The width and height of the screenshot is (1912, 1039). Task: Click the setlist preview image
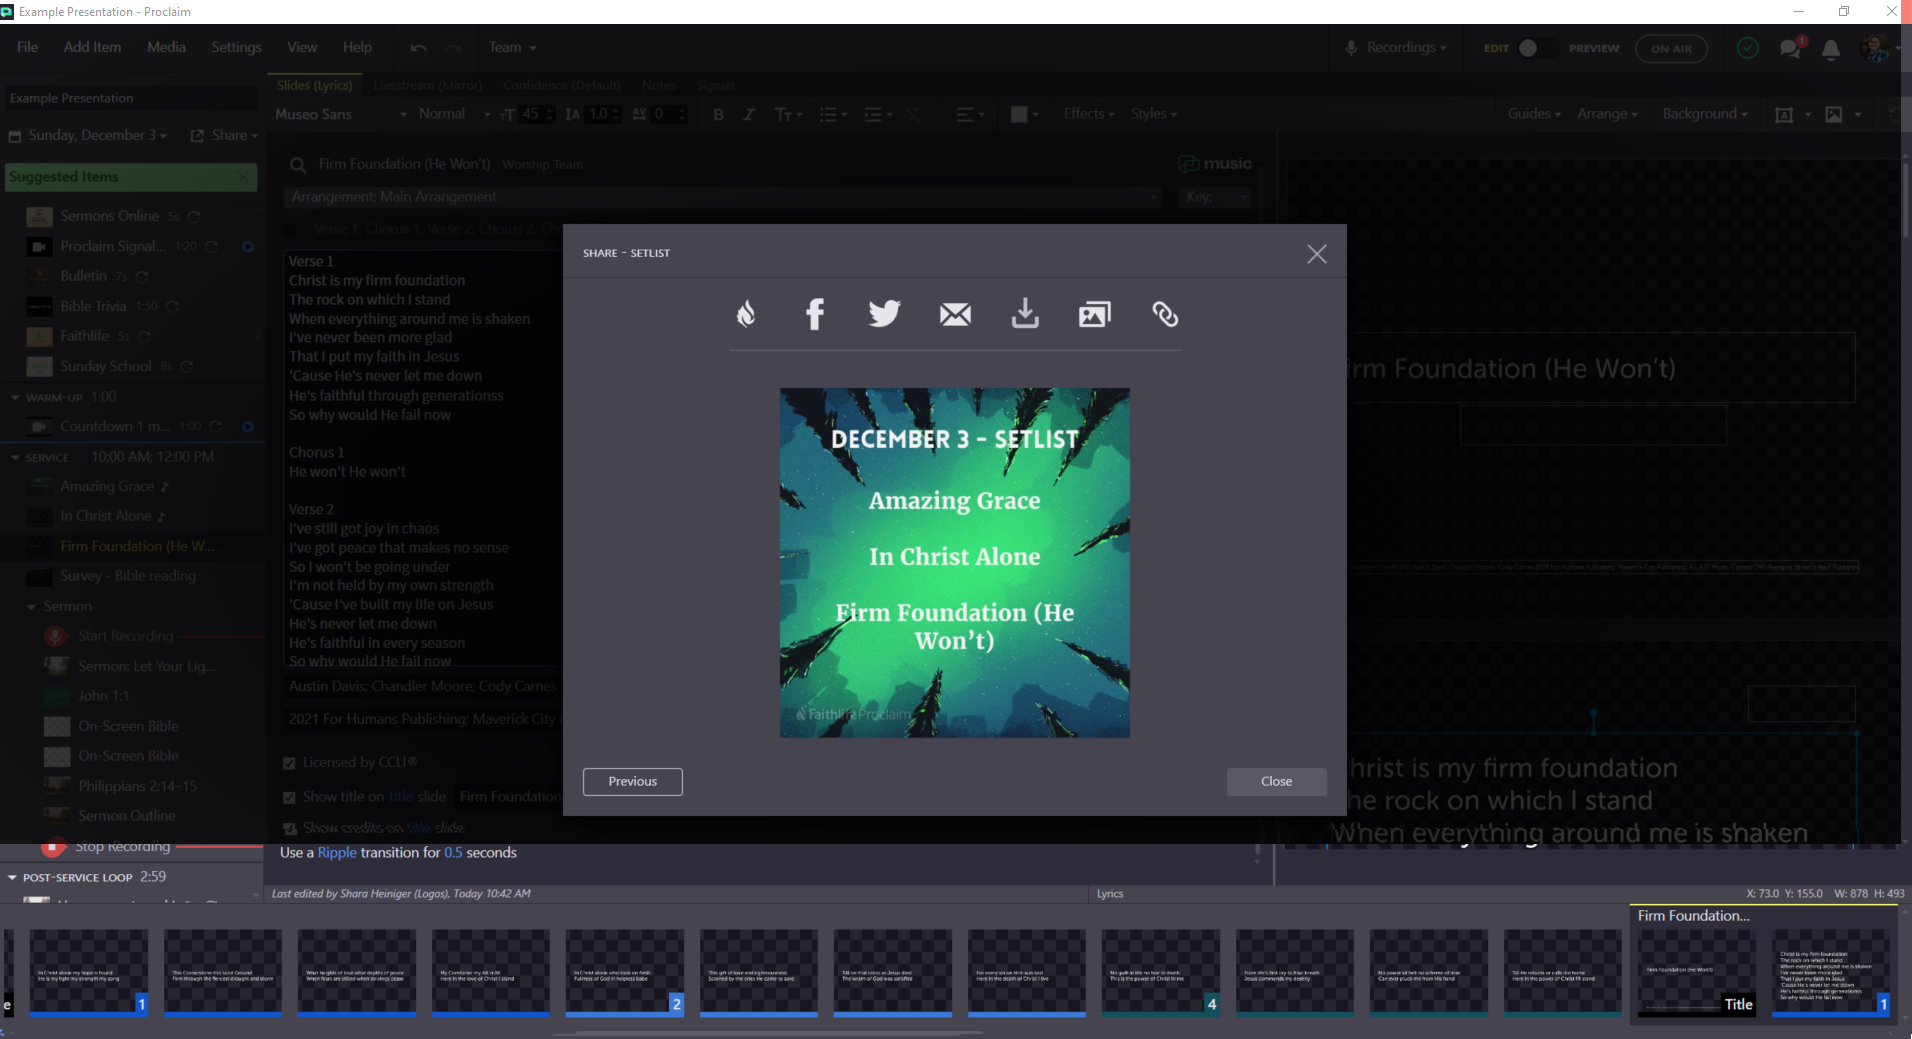955,563
